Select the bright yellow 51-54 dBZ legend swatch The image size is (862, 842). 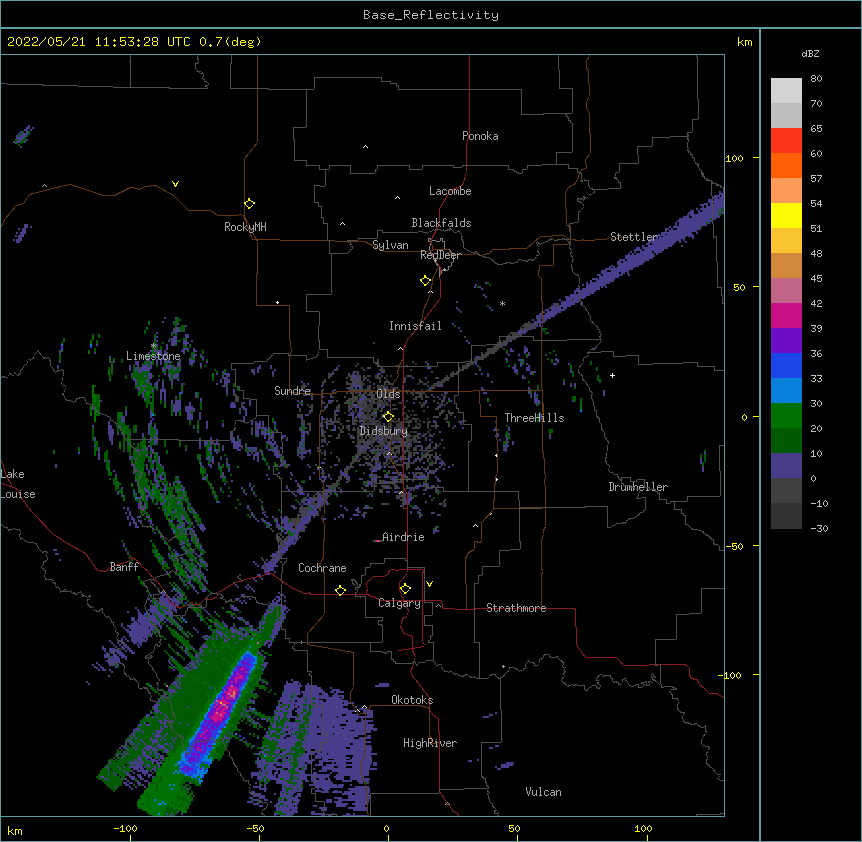[786, 215]
